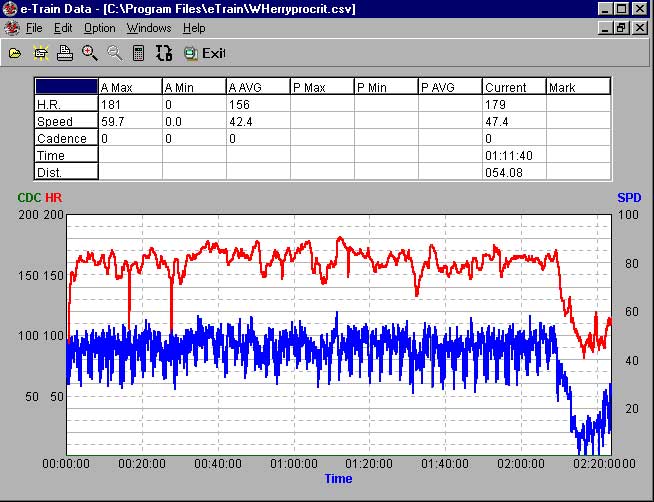654x502 pixels.
Task: Print the chart using the printer icon
Action: pyautogui.click(x=64, y=53)
